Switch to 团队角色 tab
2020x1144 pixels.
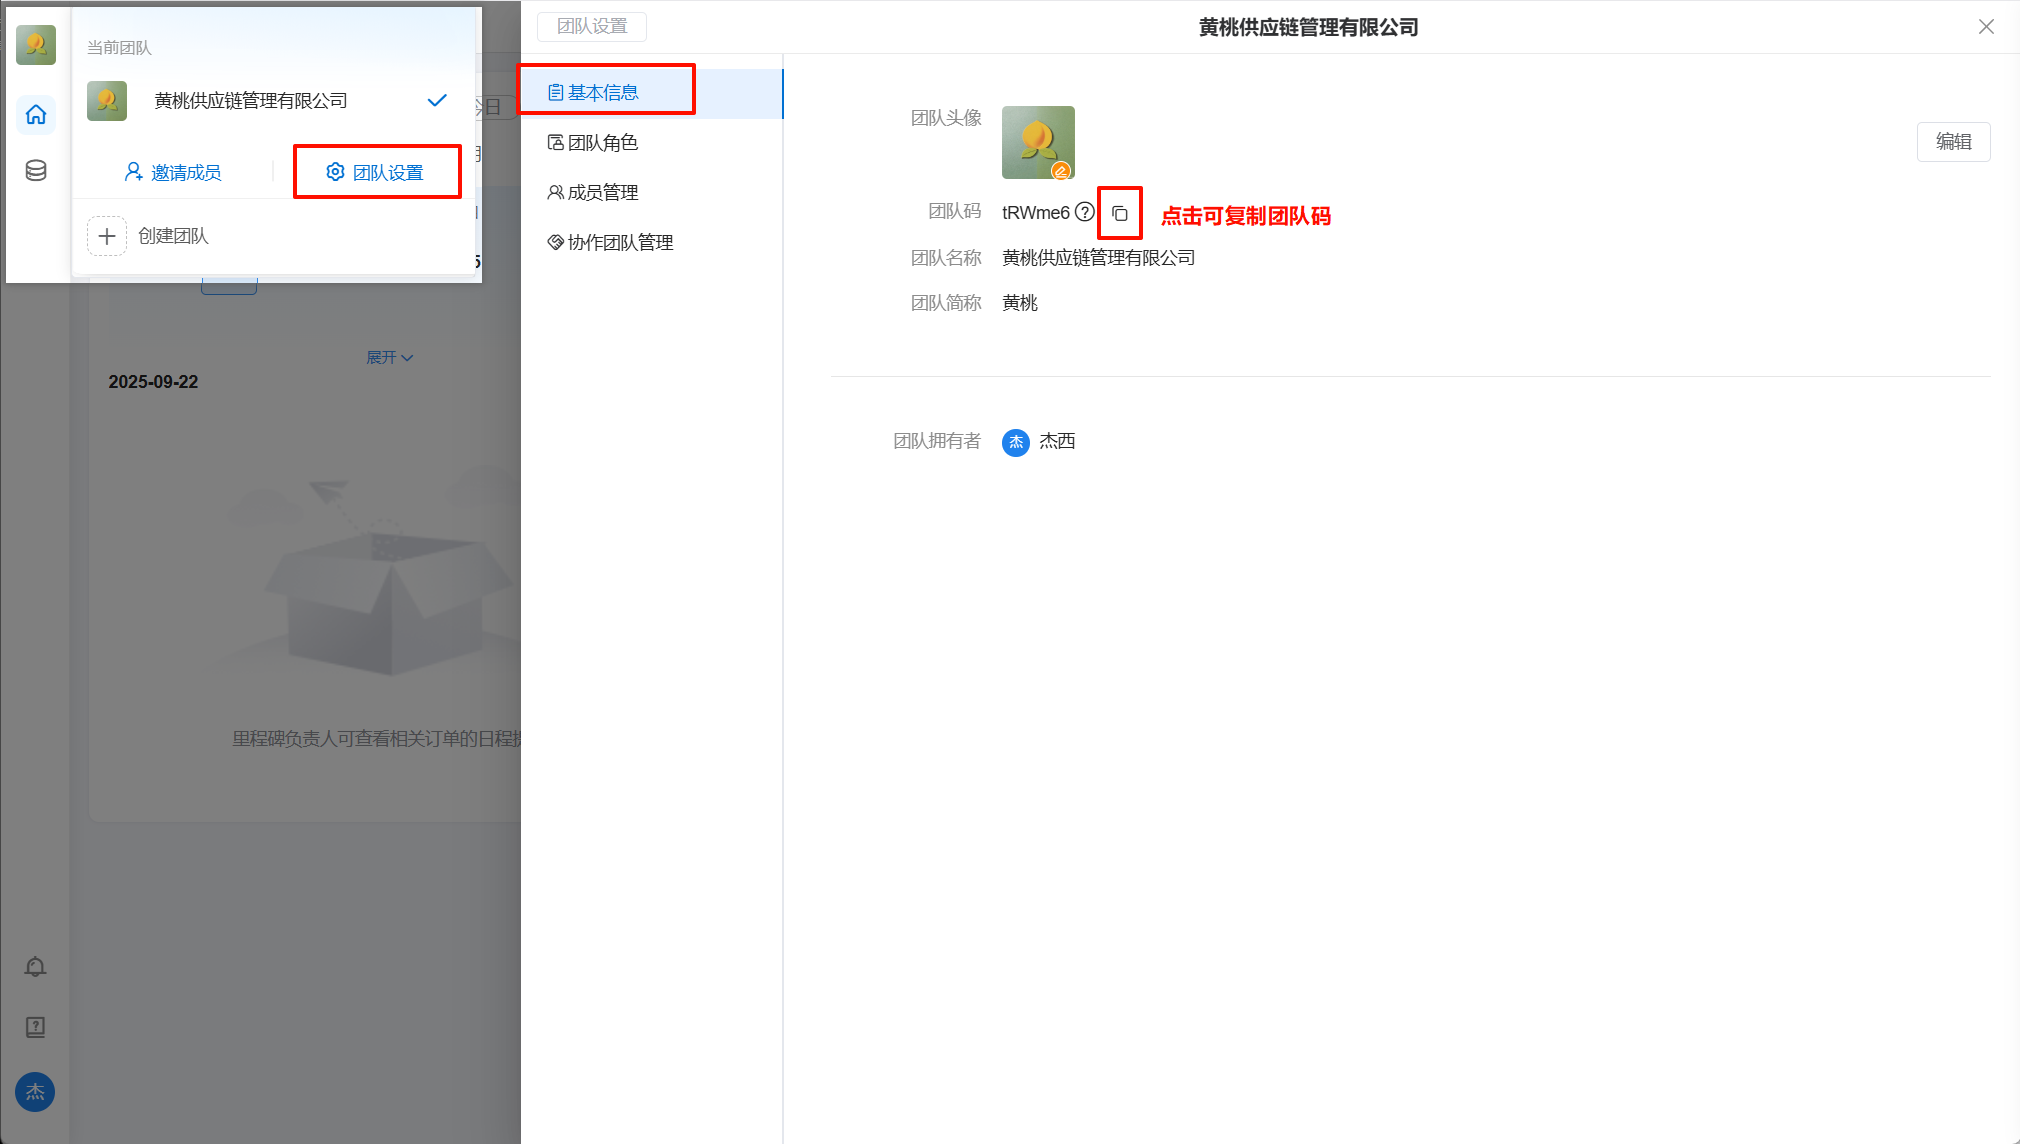[602, 143]
